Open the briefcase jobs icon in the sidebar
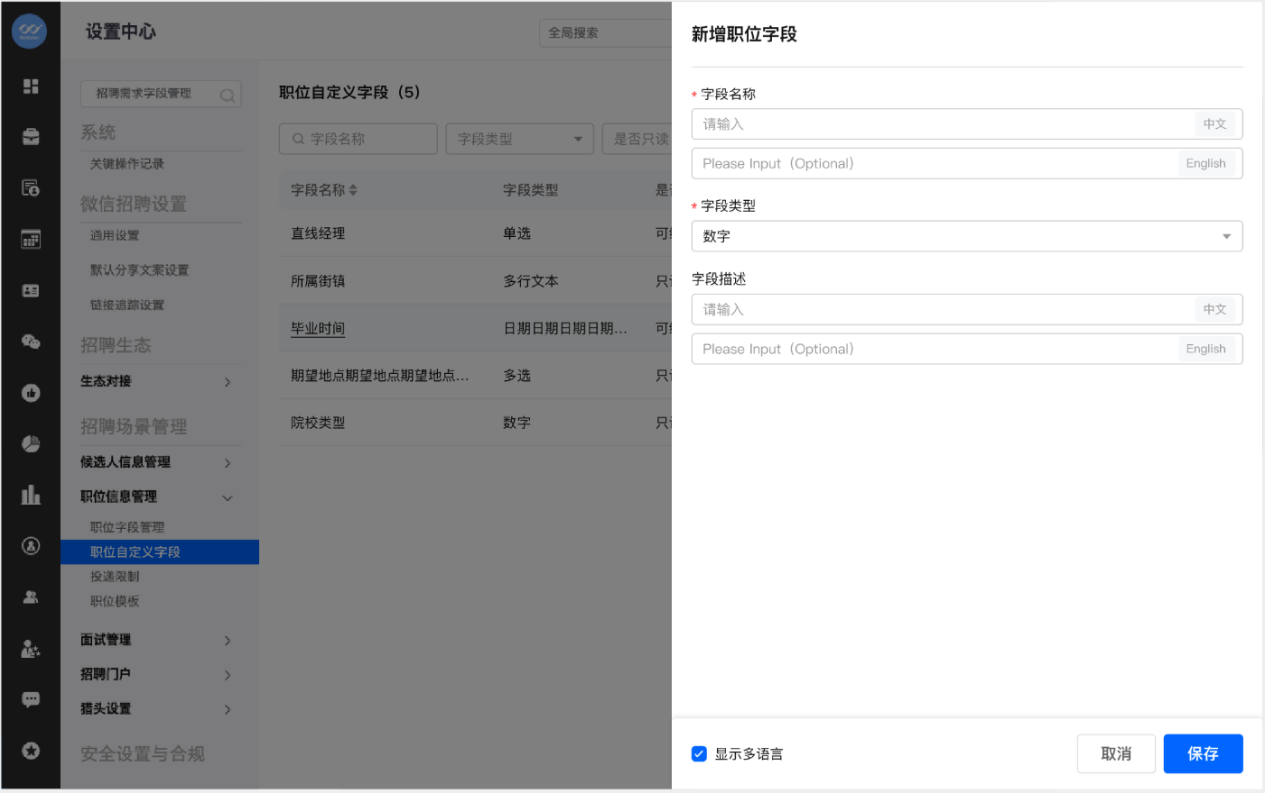This screenshot has width=1265, height=793. (30, 137)
